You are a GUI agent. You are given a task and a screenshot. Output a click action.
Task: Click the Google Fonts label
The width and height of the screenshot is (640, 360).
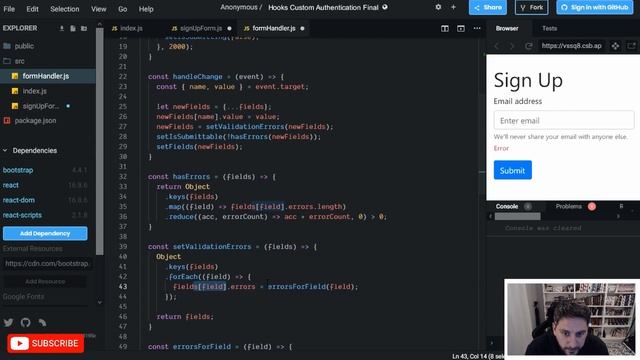pos(23,297)
